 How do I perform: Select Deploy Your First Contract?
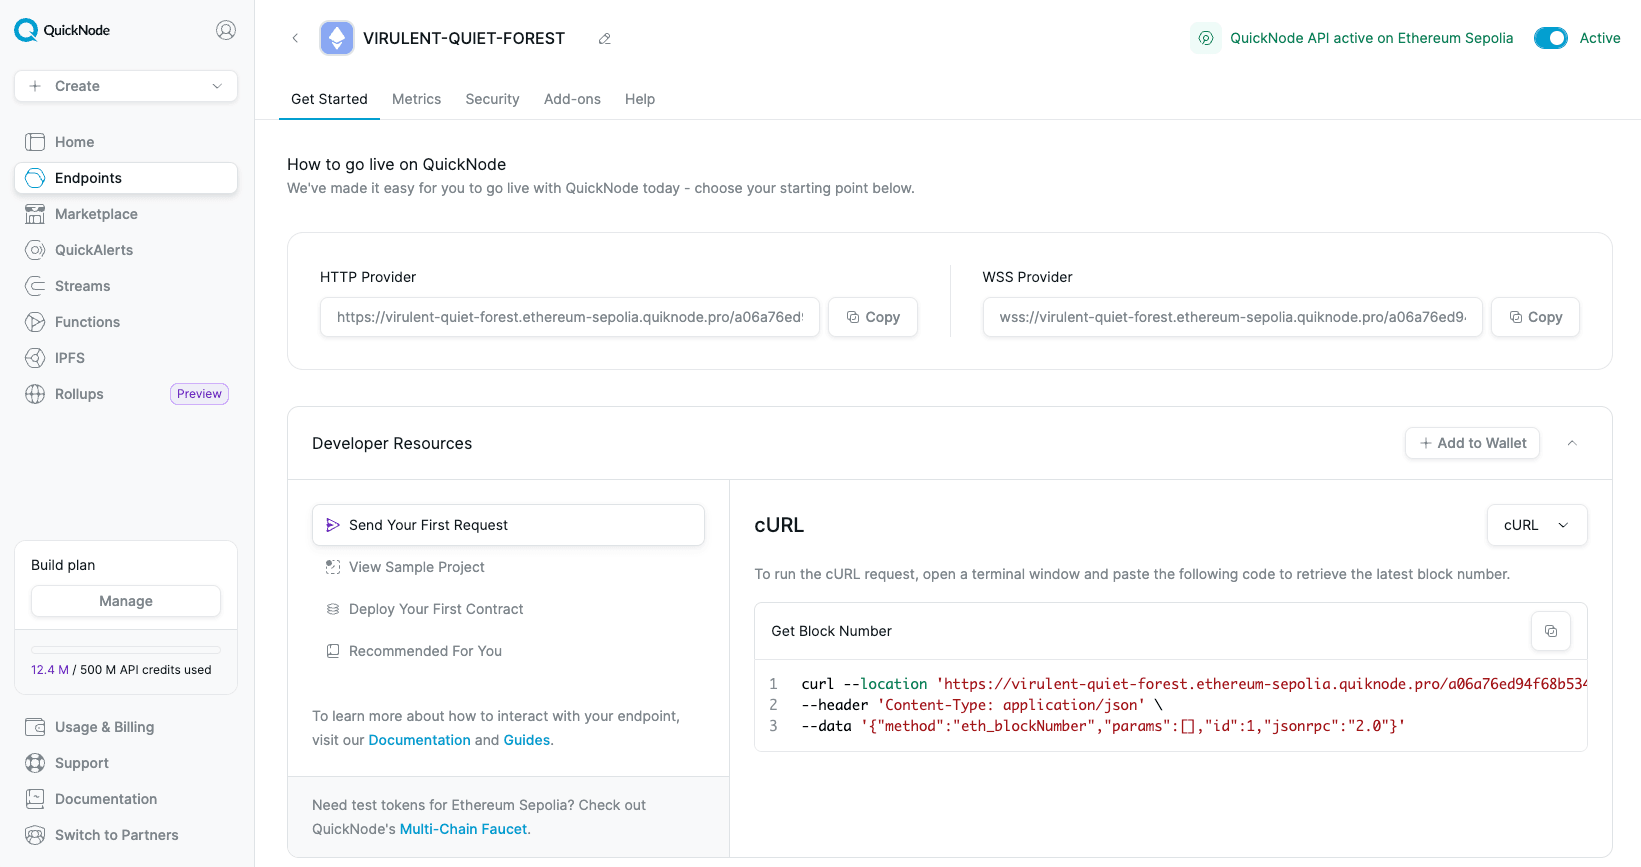pos(508,609)
